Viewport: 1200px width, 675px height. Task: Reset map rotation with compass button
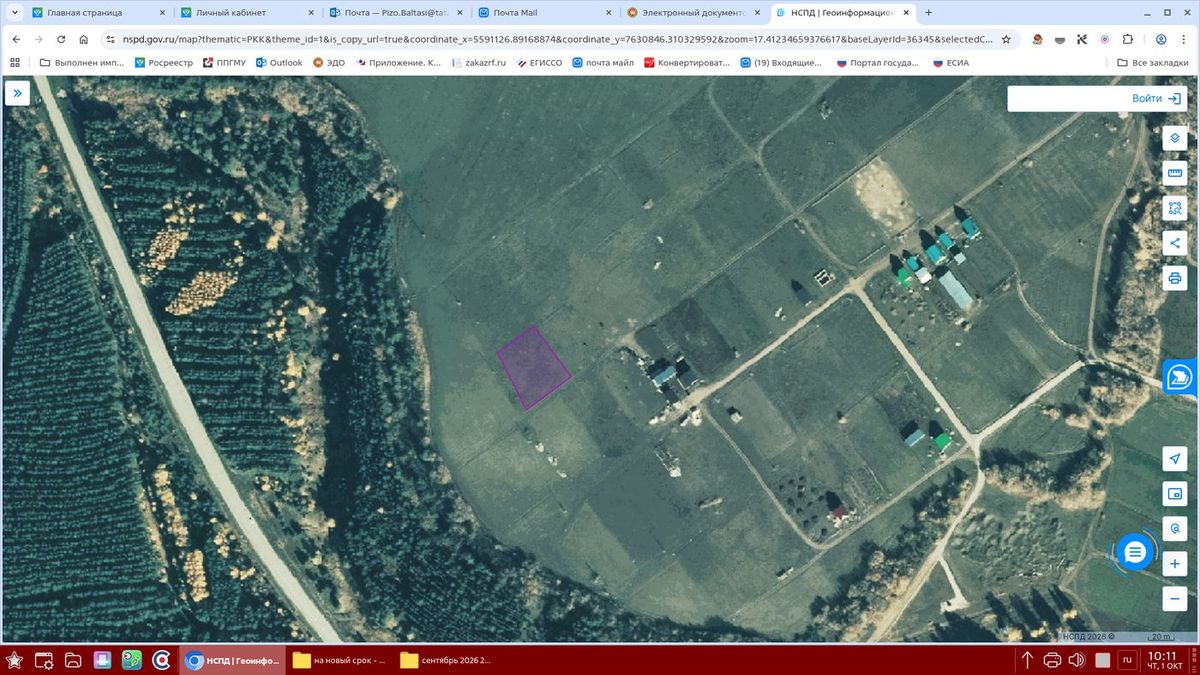click(1175, 528)
